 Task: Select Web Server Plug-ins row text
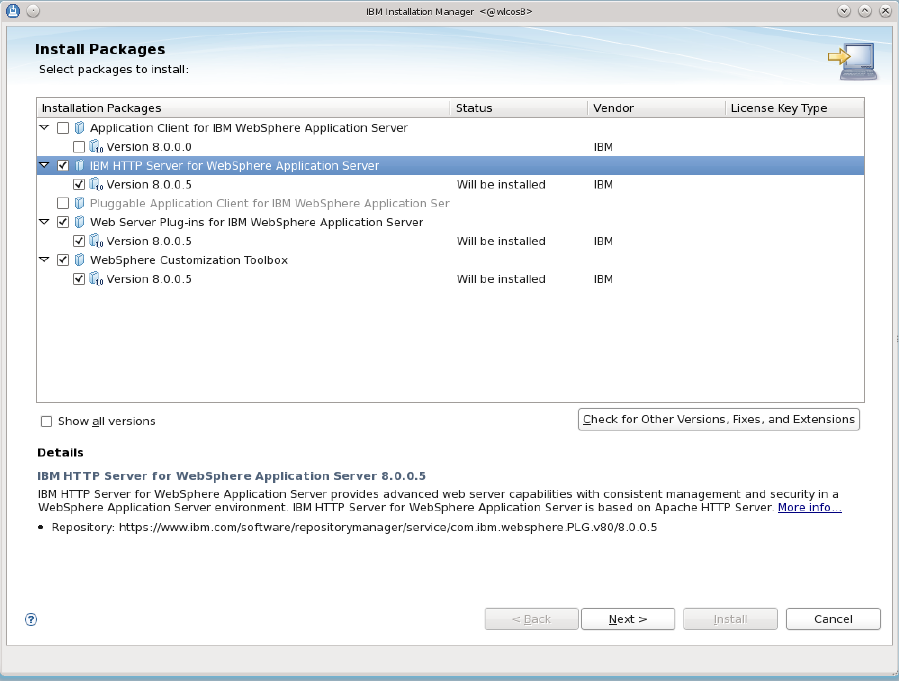tap(256, 222)
